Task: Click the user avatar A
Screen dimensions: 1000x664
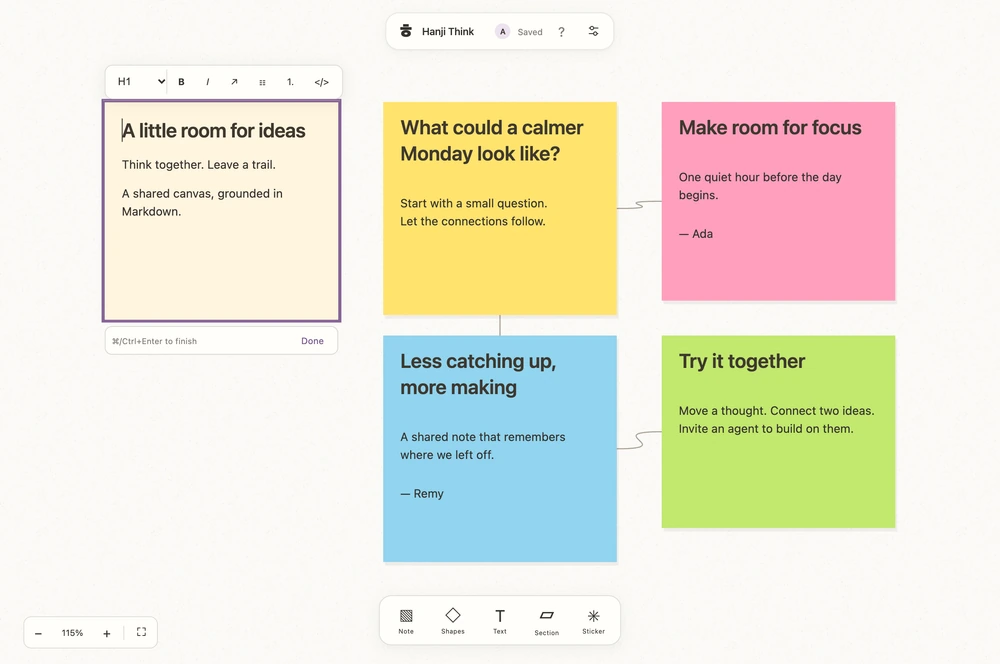Action: [x=503, y=31]
